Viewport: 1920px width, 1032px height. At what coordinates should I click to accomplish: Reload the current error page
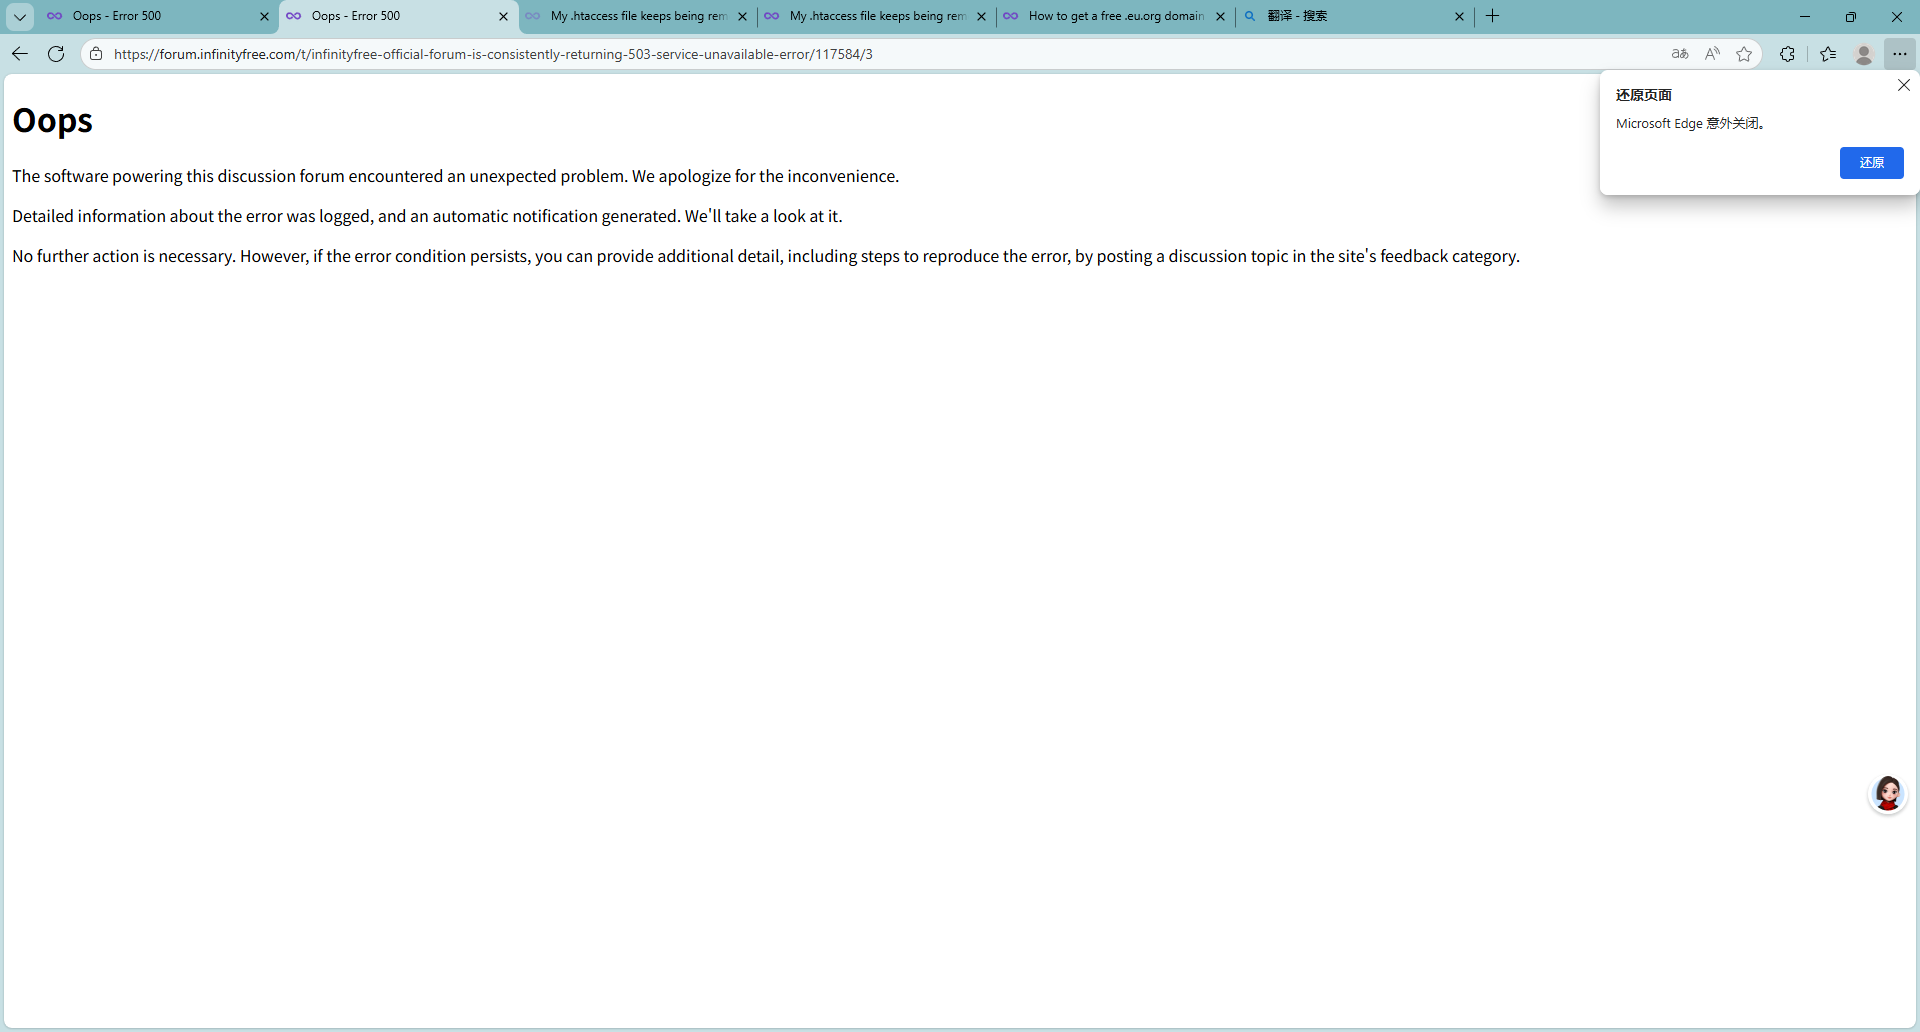[56, 54]
